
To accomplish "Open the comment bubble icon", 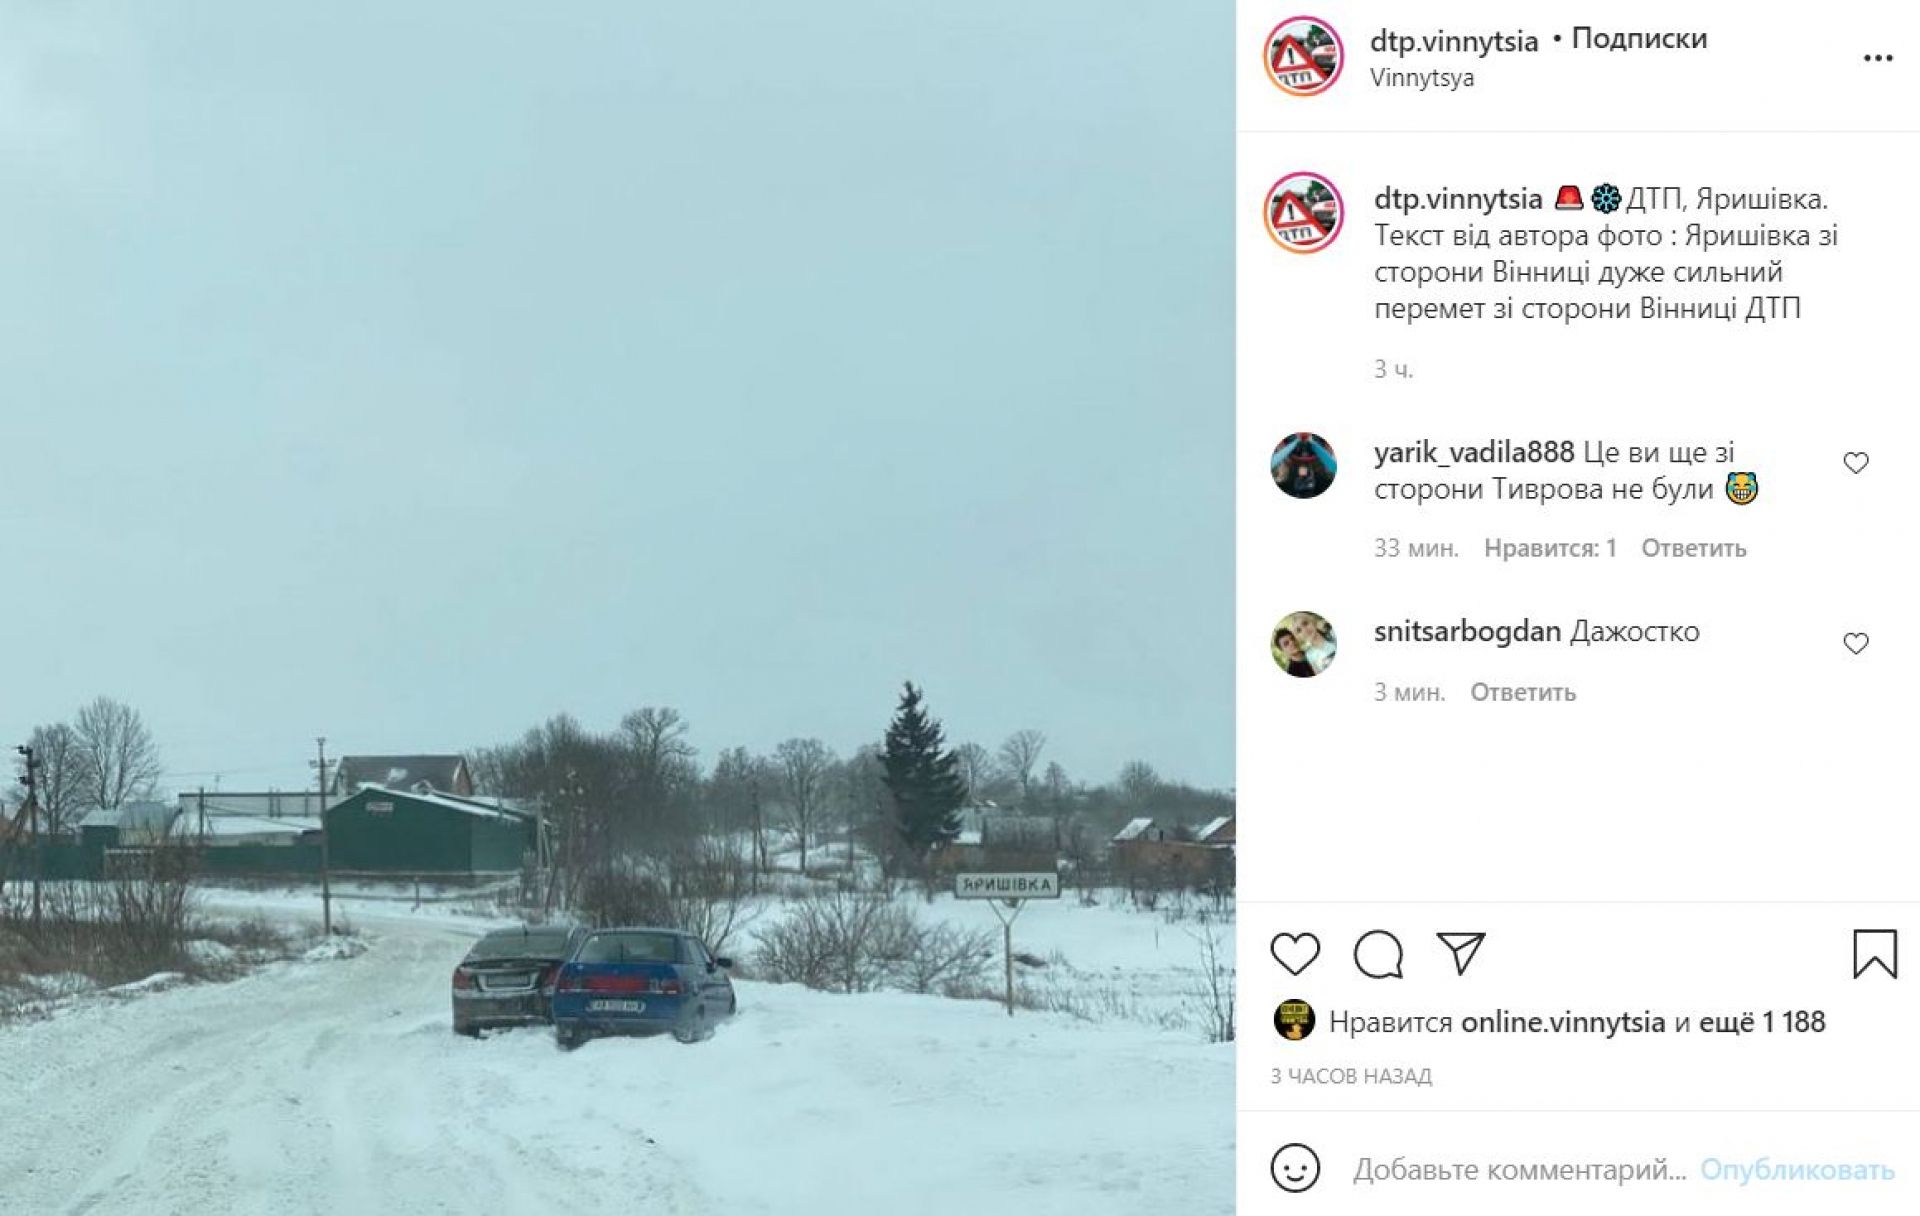I will click(1378, 954).
